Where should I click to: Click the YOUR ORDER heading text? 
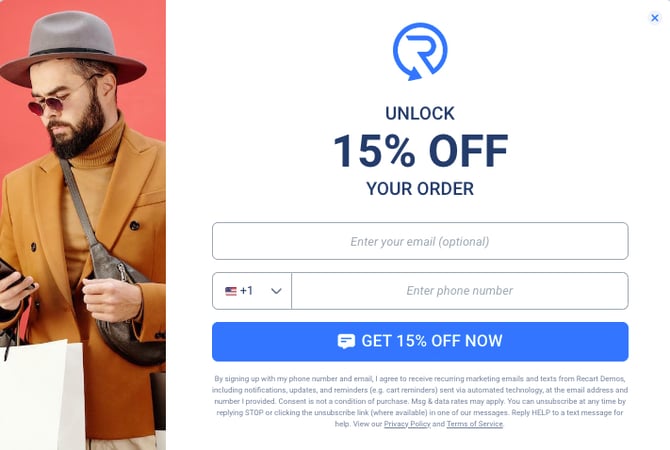pos(420,189)
